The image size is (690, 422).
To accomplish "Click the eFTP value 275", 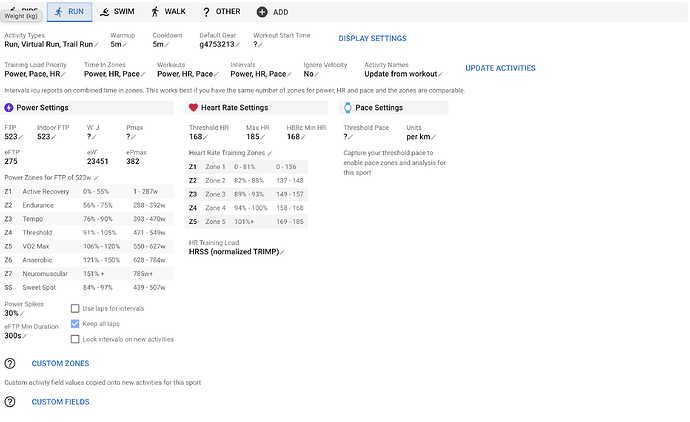I will click(x=11, y=161).
